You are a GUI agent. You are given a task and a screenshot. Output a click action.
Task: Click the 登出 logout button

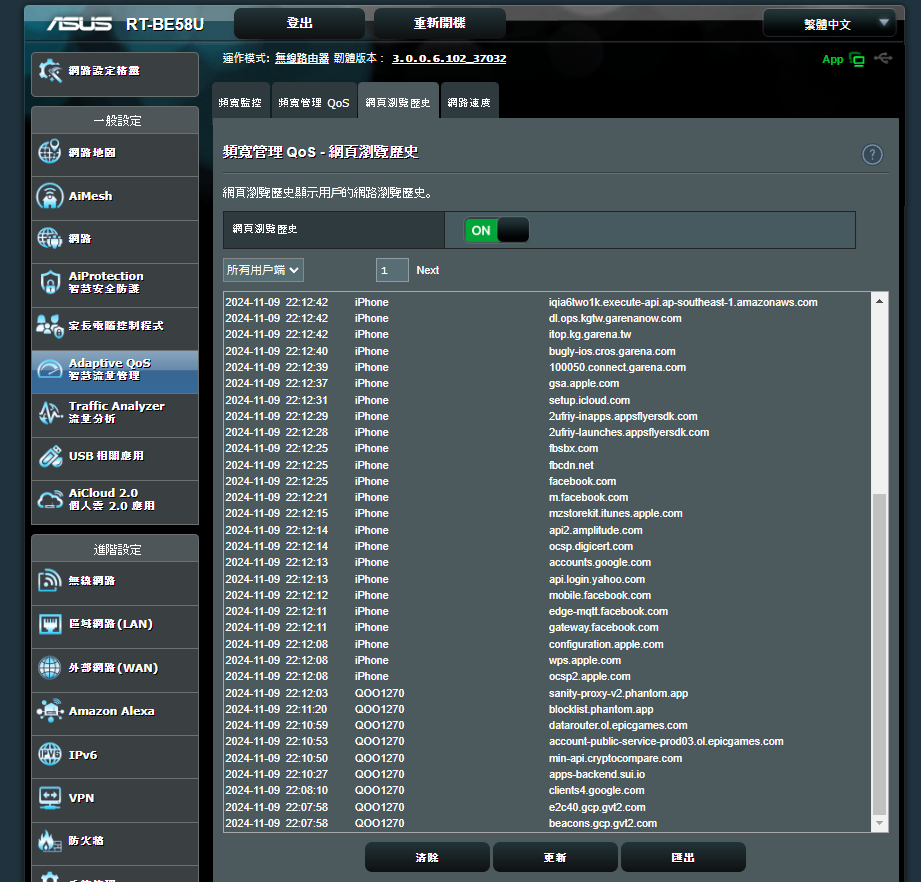(x=299, y=23)
